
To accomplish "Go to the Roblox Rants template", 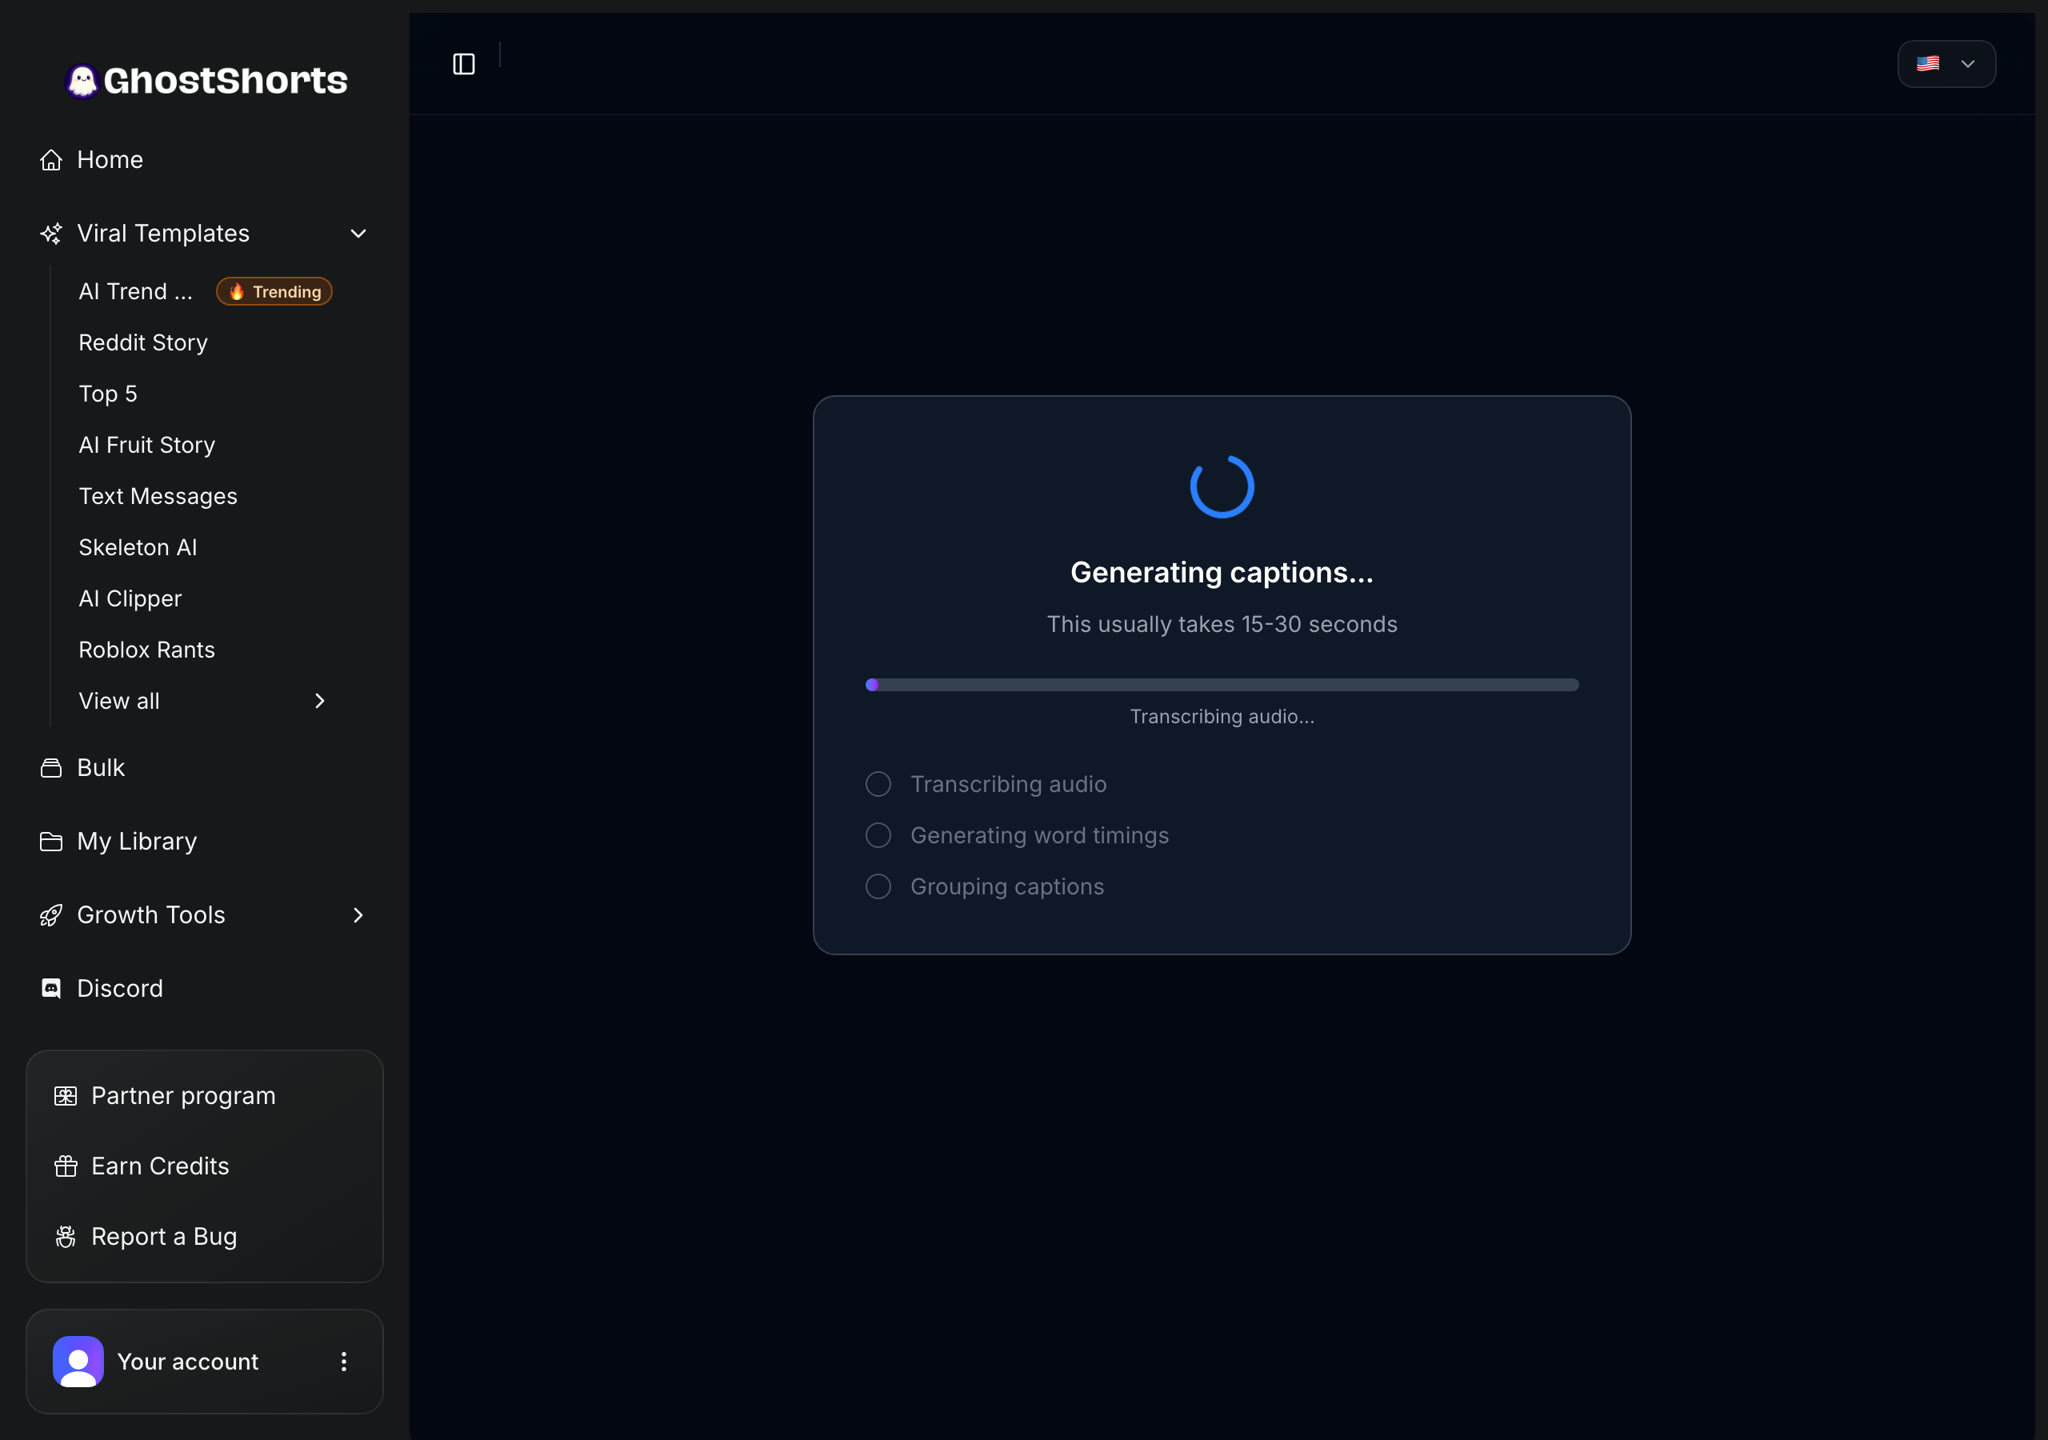I will pyautogui.click(x=147, y=650).
